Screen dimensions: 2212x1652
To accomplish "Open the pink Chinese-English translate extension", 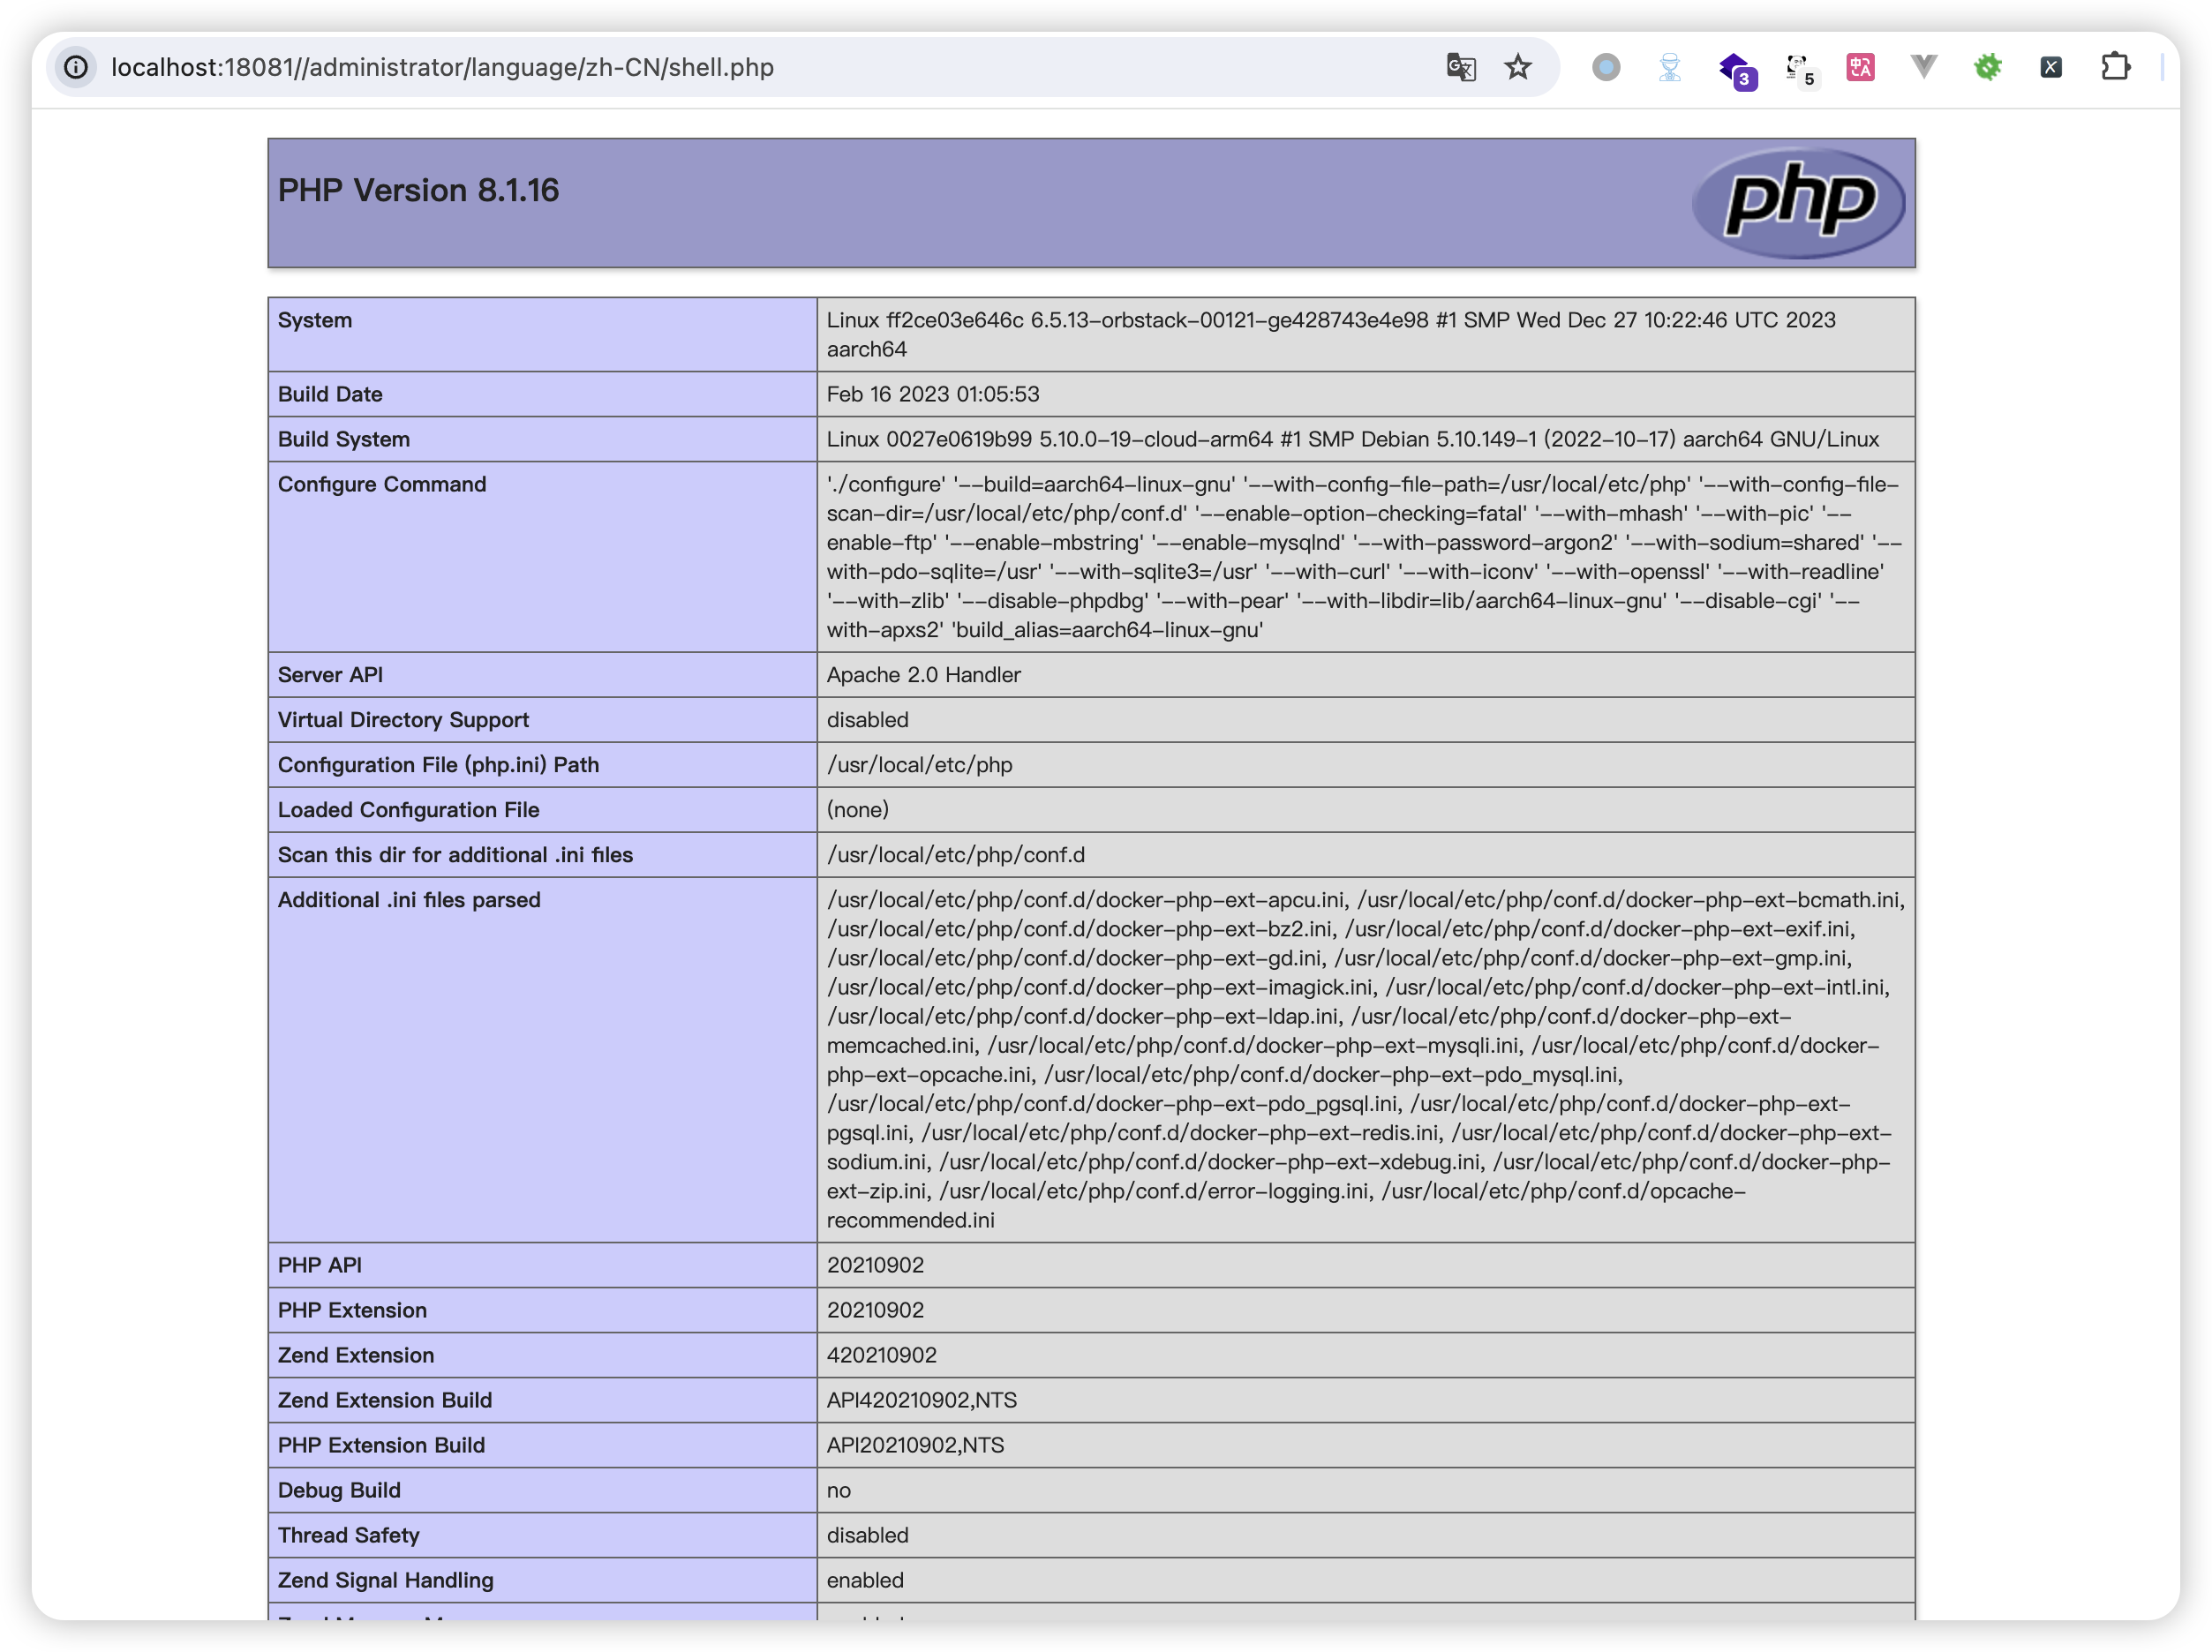I will click(1860, 67).
